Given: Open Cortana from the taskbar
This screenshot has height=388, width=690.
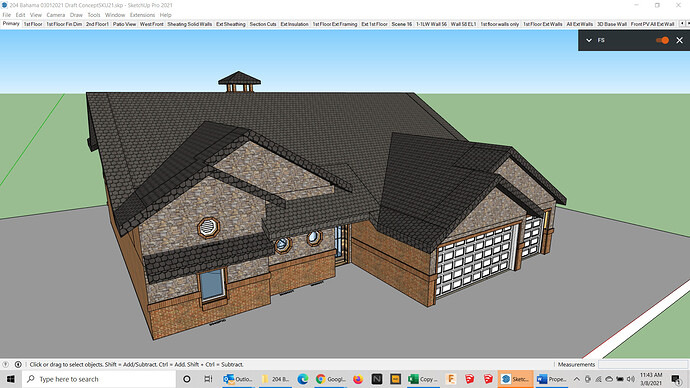Looking at the screenshot, I should pos(187,379).
